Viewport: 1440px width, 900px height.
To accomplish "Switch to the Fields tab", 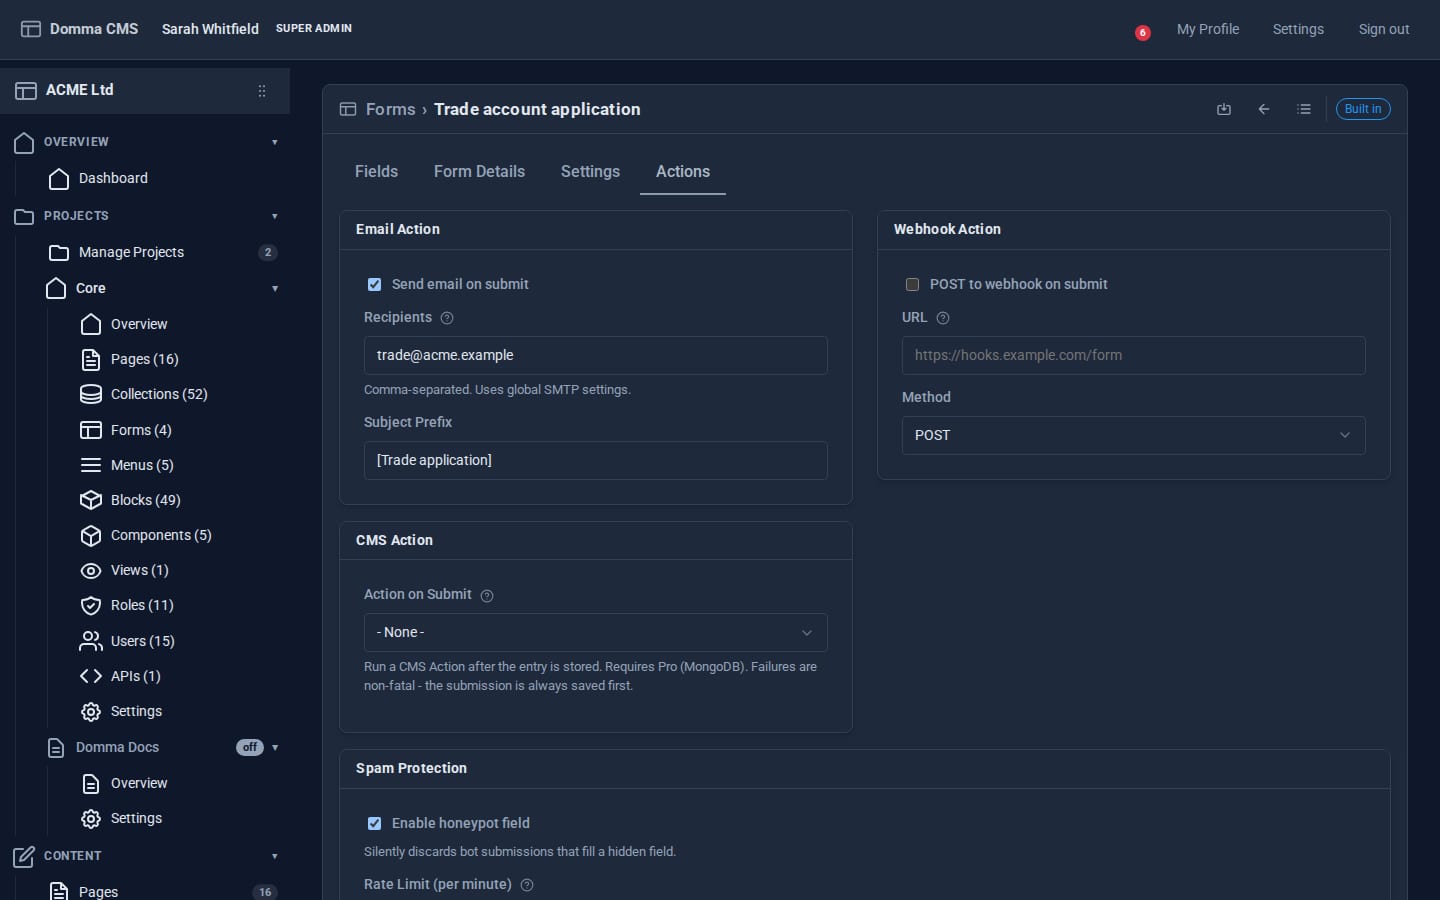I will 376,172.
